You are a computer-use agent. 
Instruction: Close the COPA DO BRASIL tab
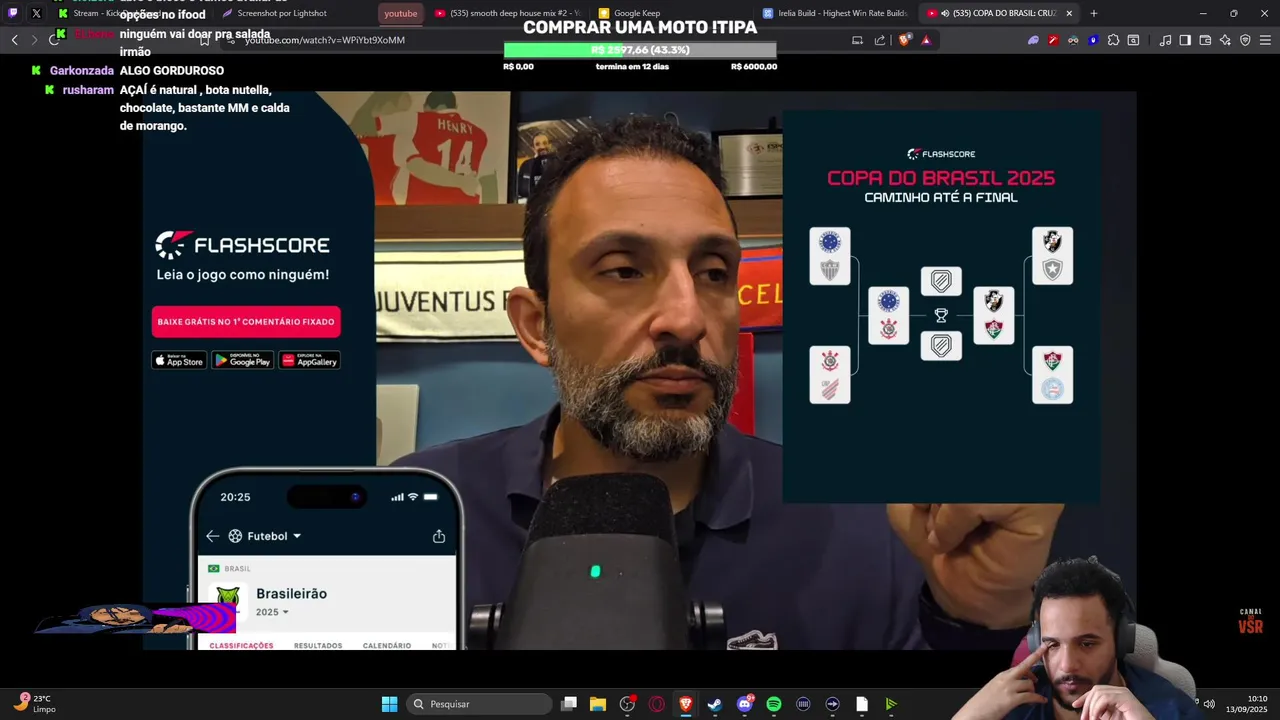[1069, 13]
